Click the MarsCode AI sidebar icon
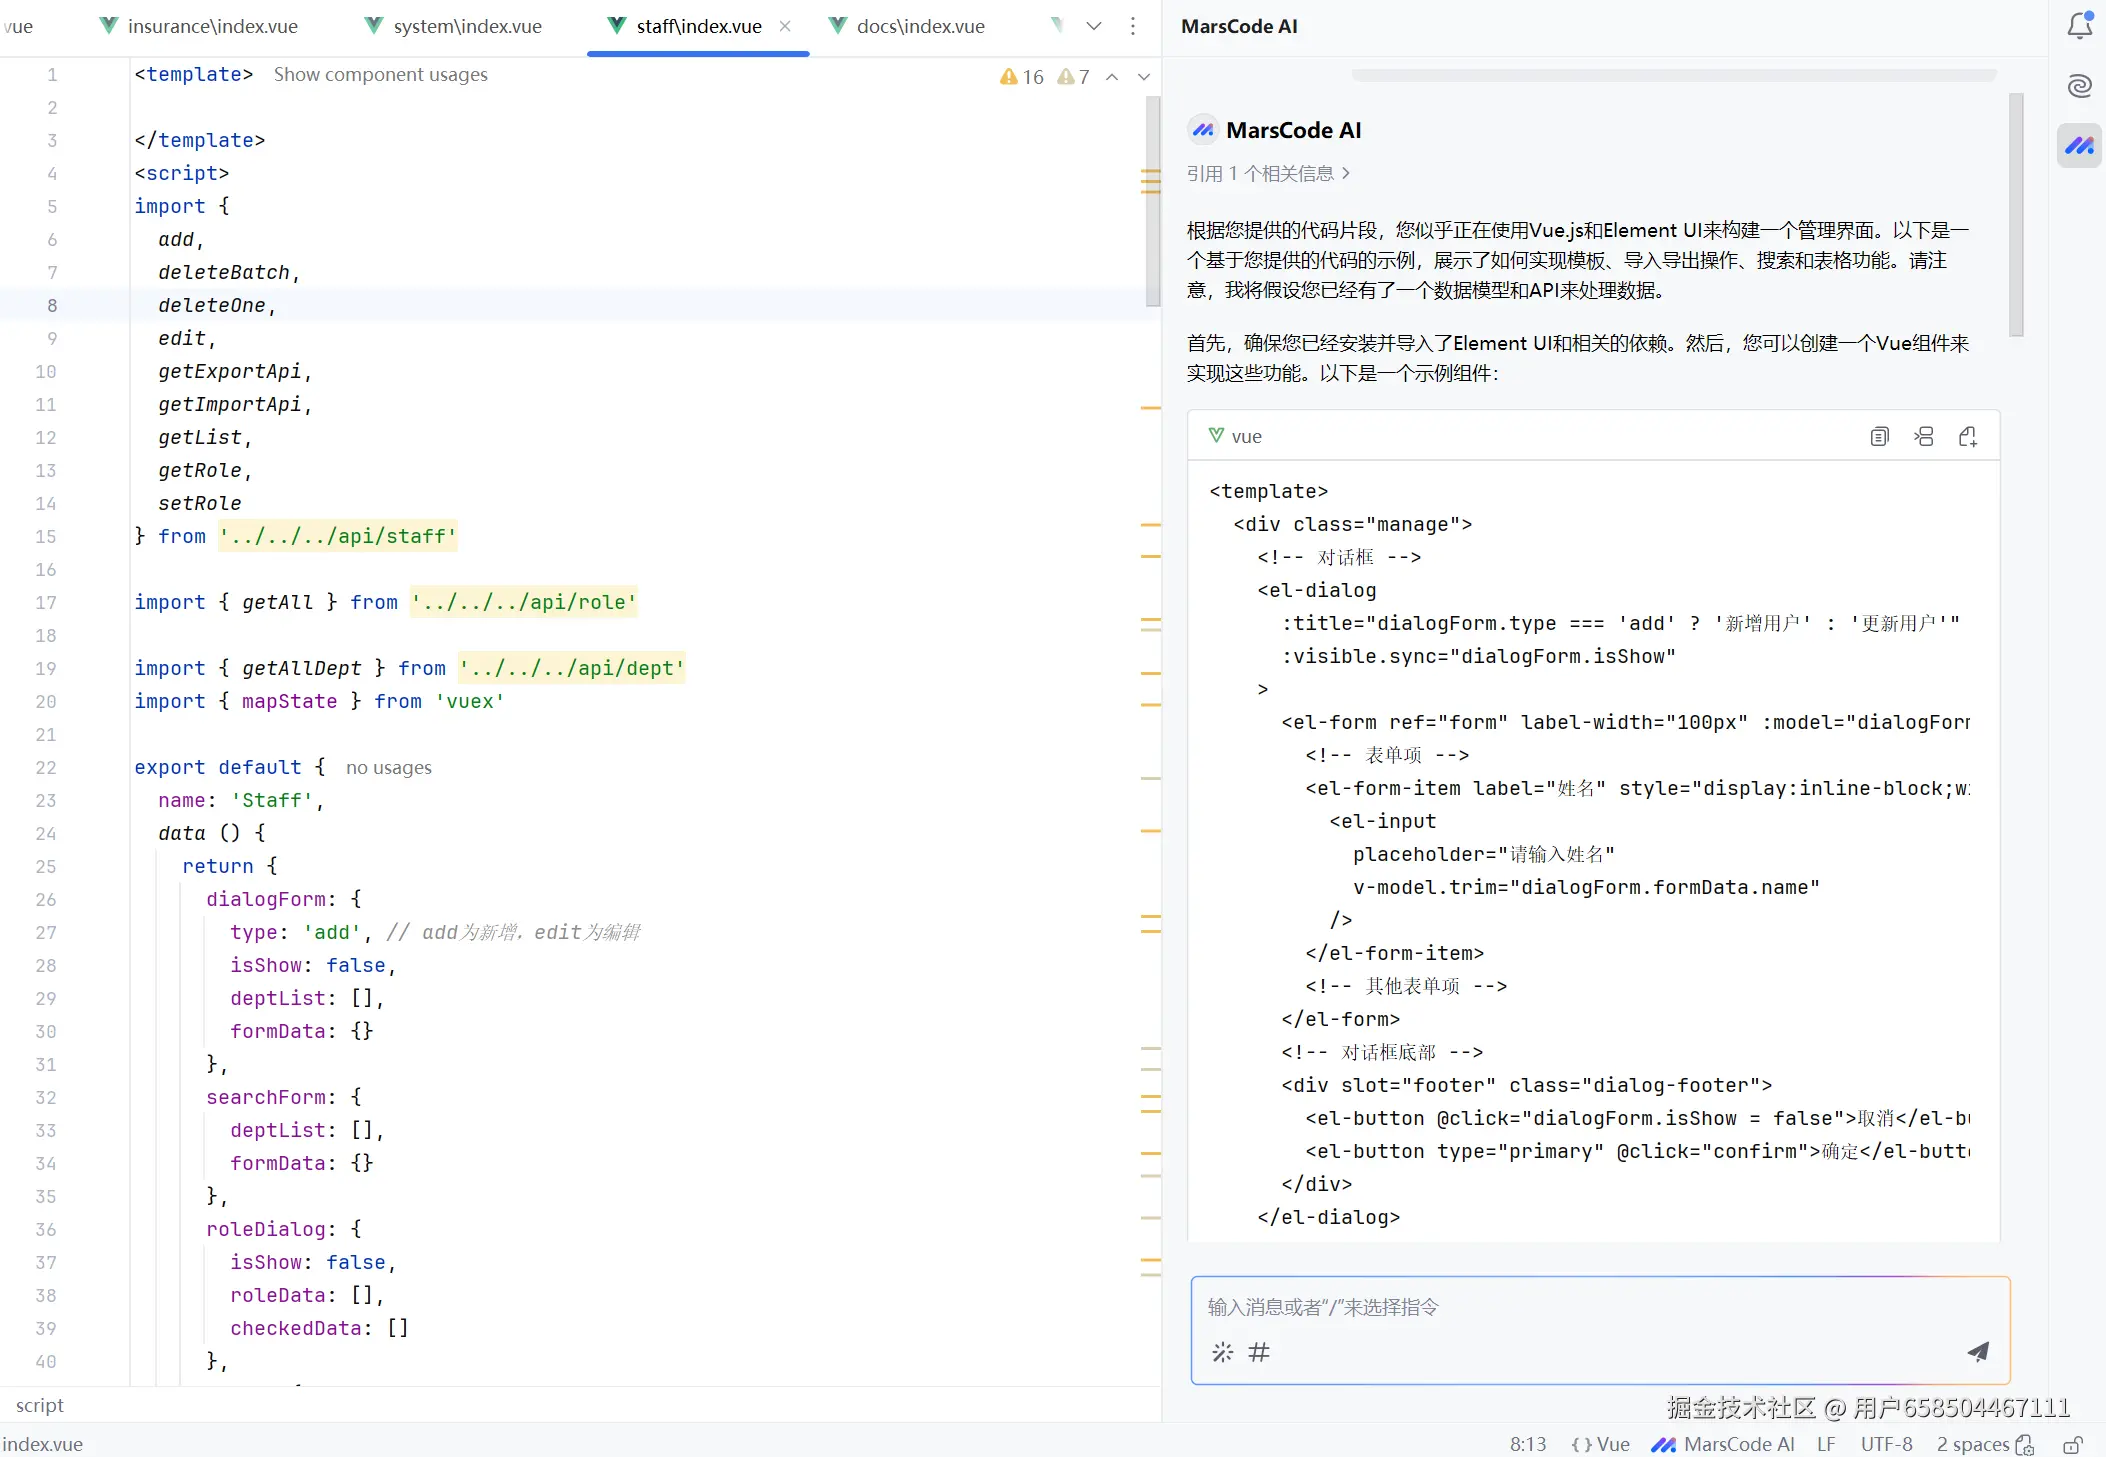2106x1457 pixels. pos(2079,146)
